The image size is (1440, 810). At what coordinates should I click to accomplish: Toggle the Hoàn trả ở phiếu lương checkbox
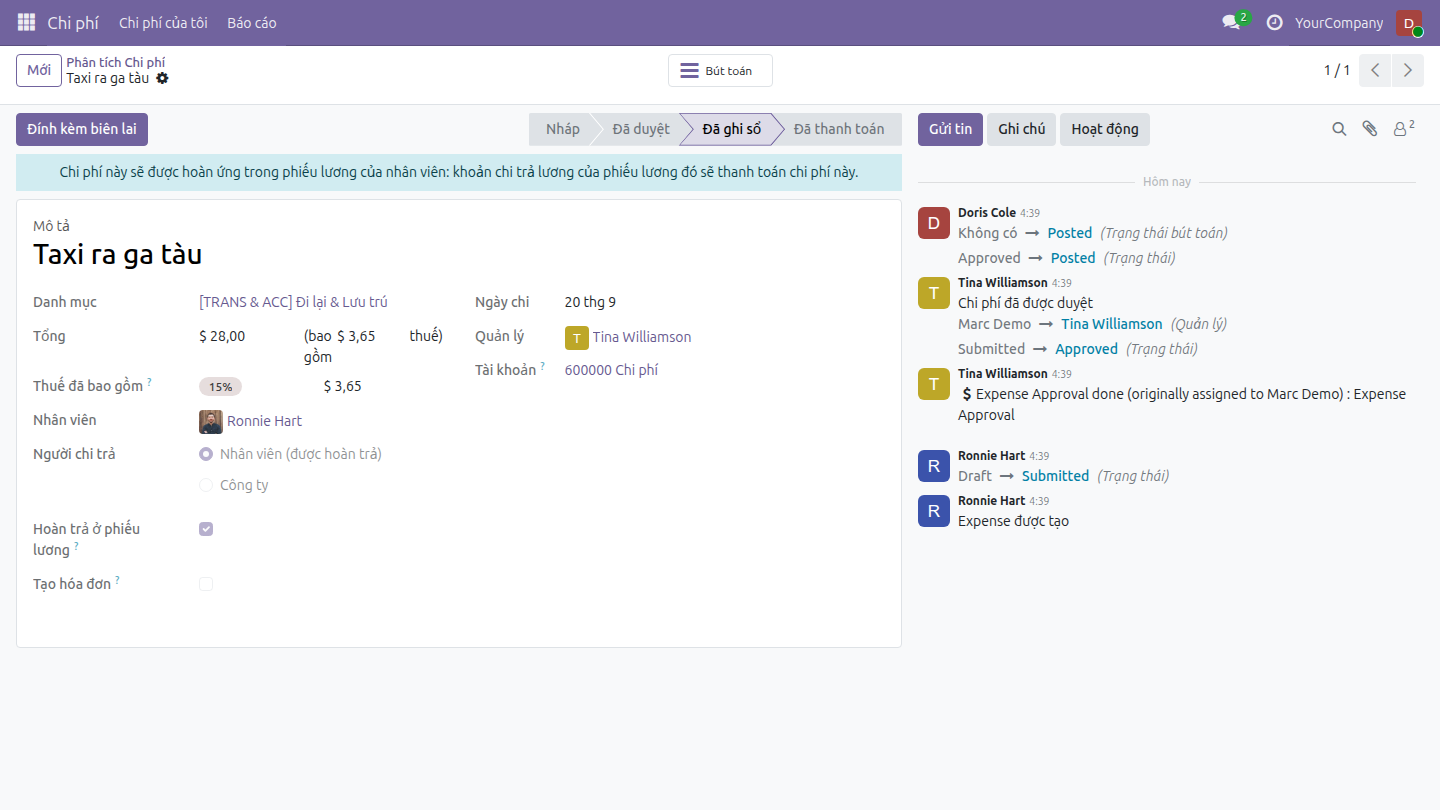coord(206,529)
